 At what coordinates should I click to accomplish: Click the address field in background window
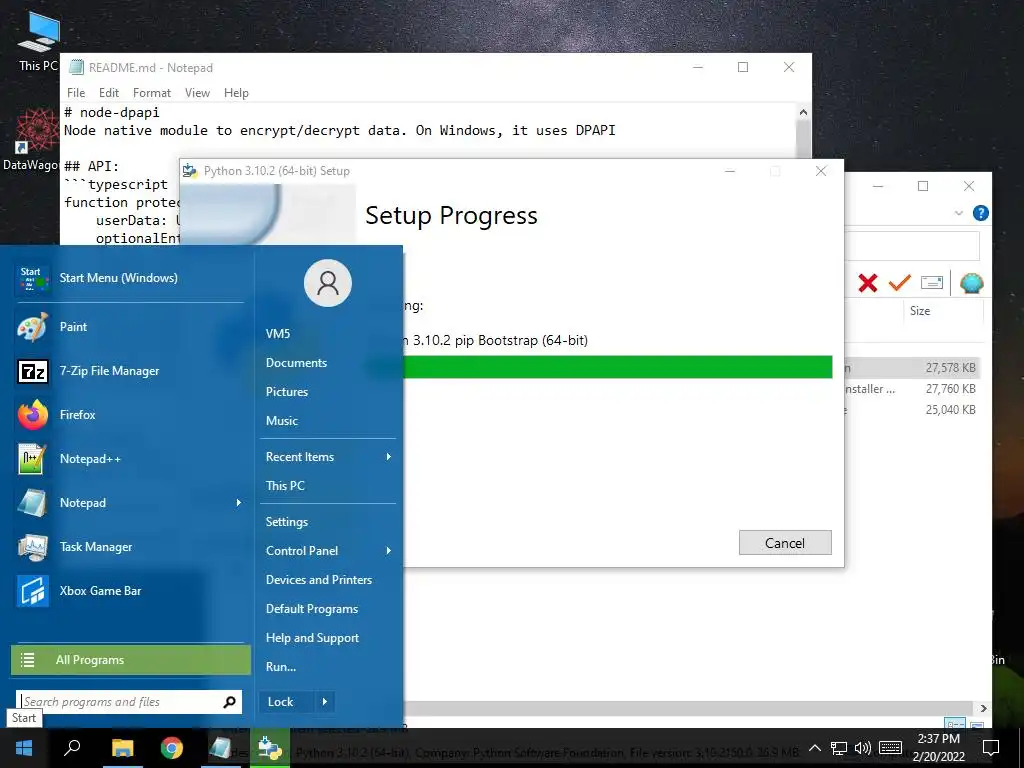click(x=912, y=246)
